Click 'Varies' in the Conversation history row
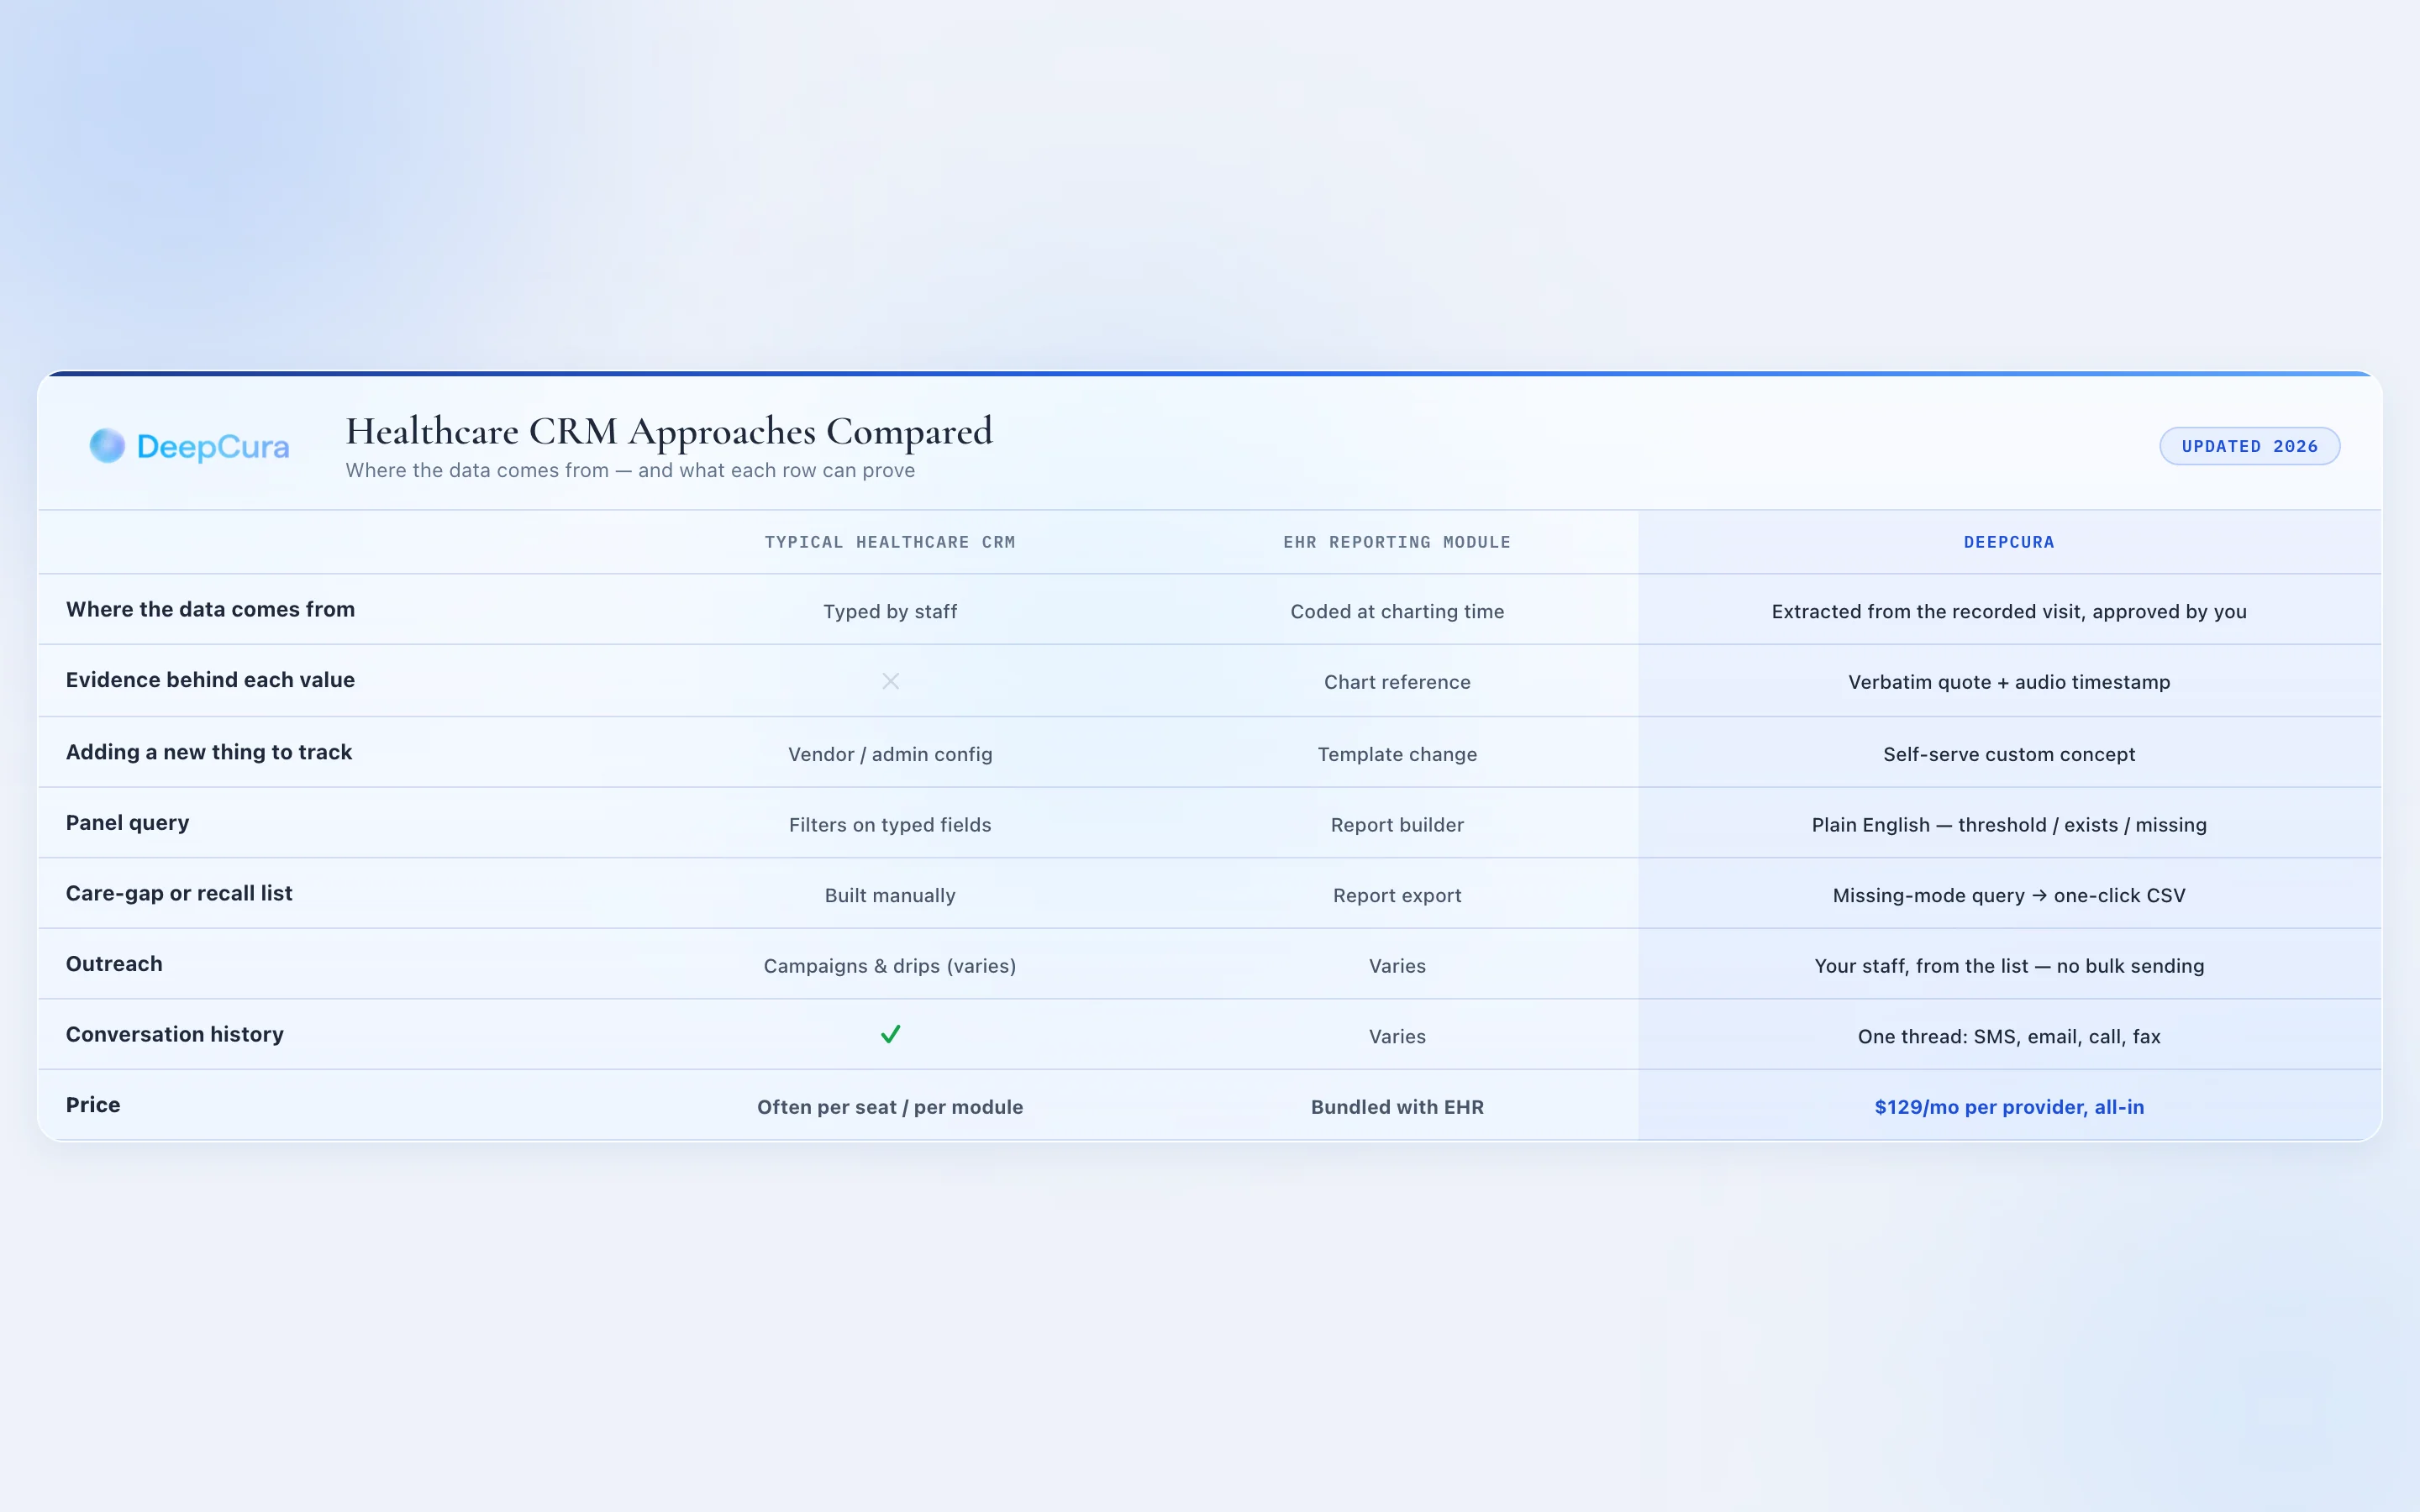 point(1397,1036)
